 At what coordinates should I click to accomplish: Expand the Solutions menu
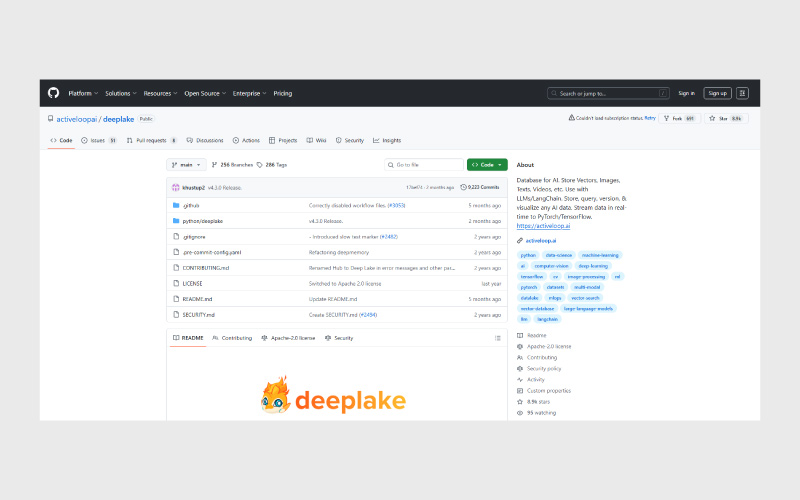click(x=121, y=93)
